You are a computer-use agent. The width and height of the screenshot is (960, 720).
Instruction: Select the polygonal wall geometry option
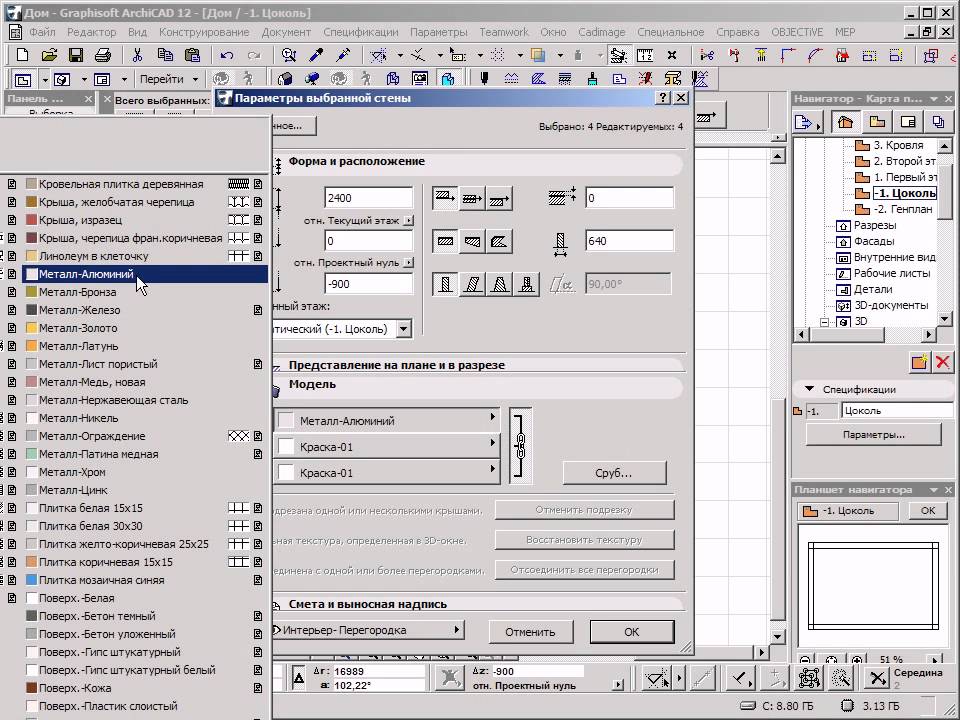(x=499, y=241)
